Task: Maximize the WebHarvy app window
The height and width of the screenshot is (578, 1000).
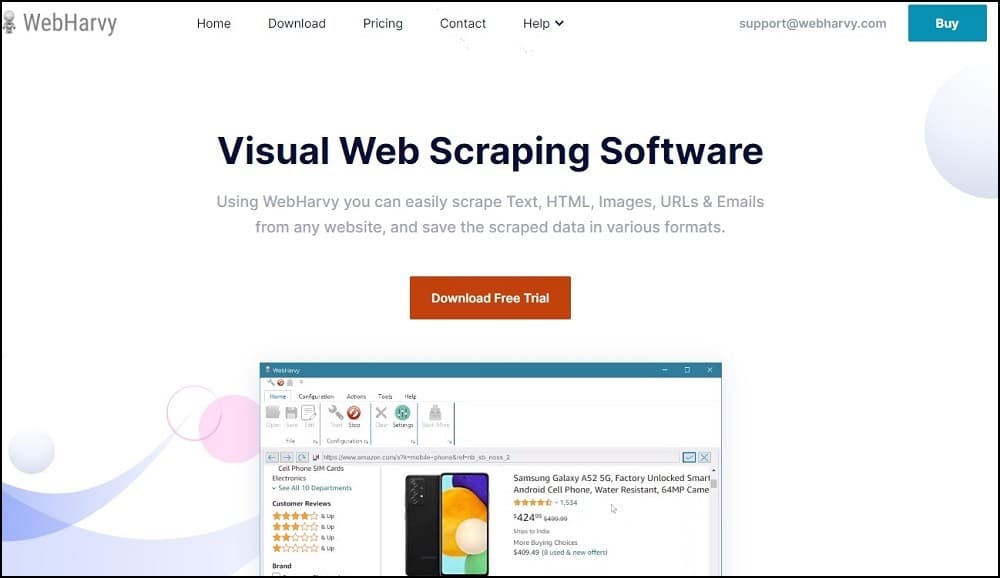Action: pyautogui.click(x=687, y=370)
